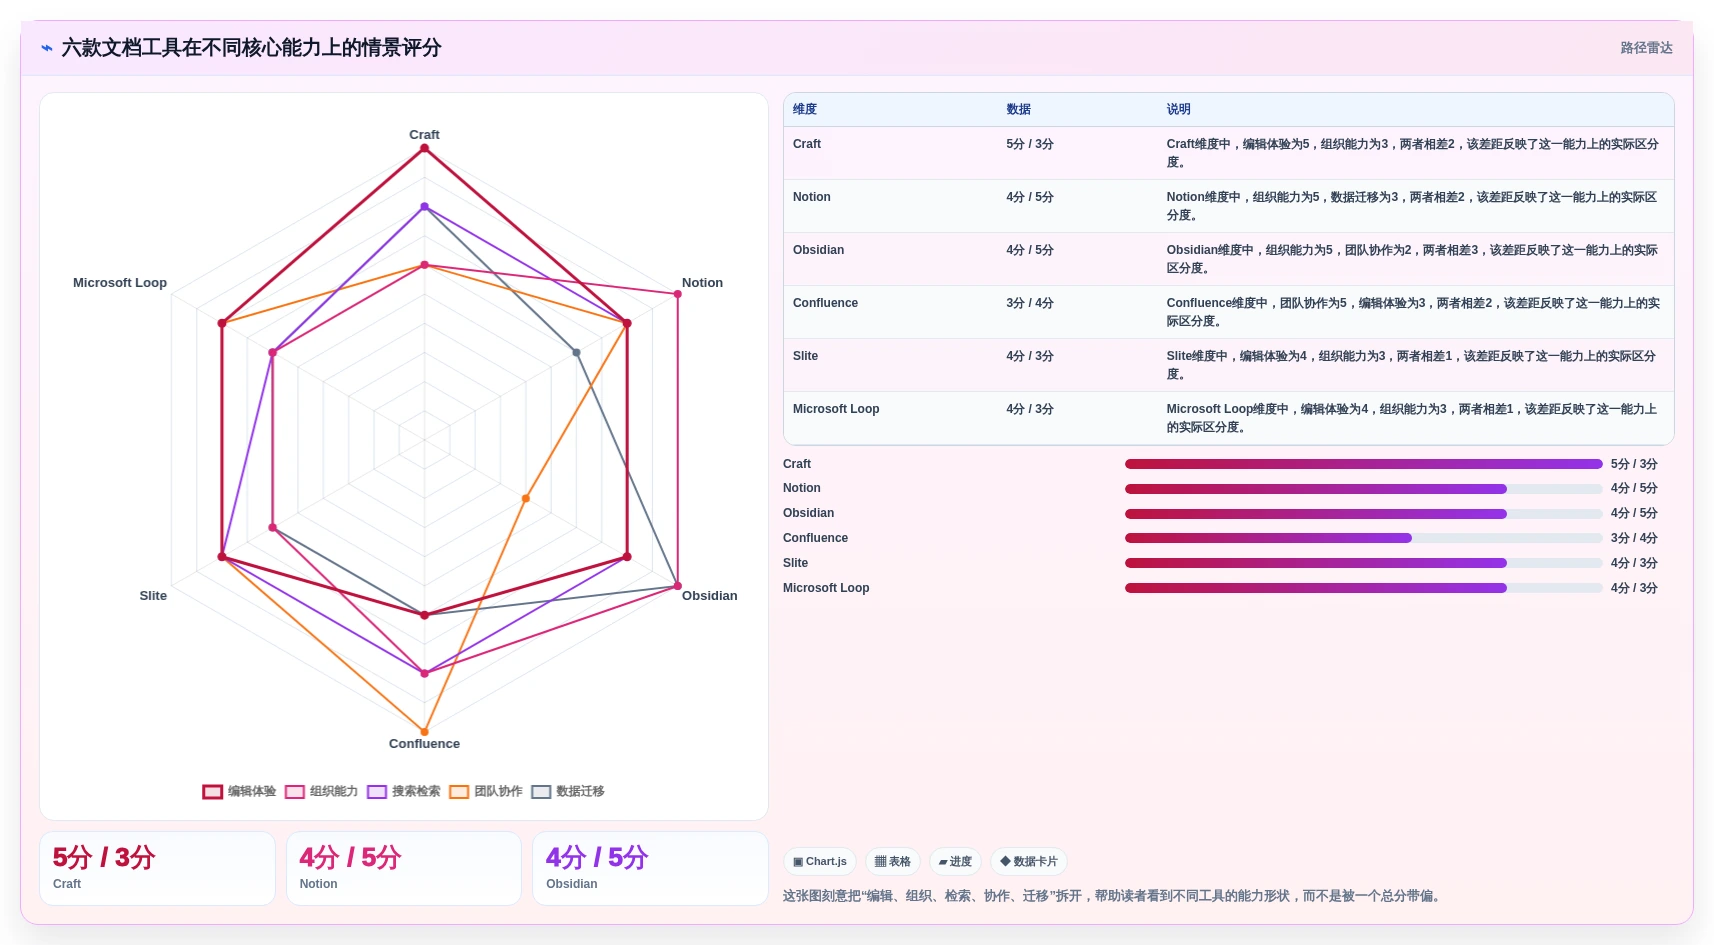
Task: Select the Confluence row in the table
Action: [1228, 312]
